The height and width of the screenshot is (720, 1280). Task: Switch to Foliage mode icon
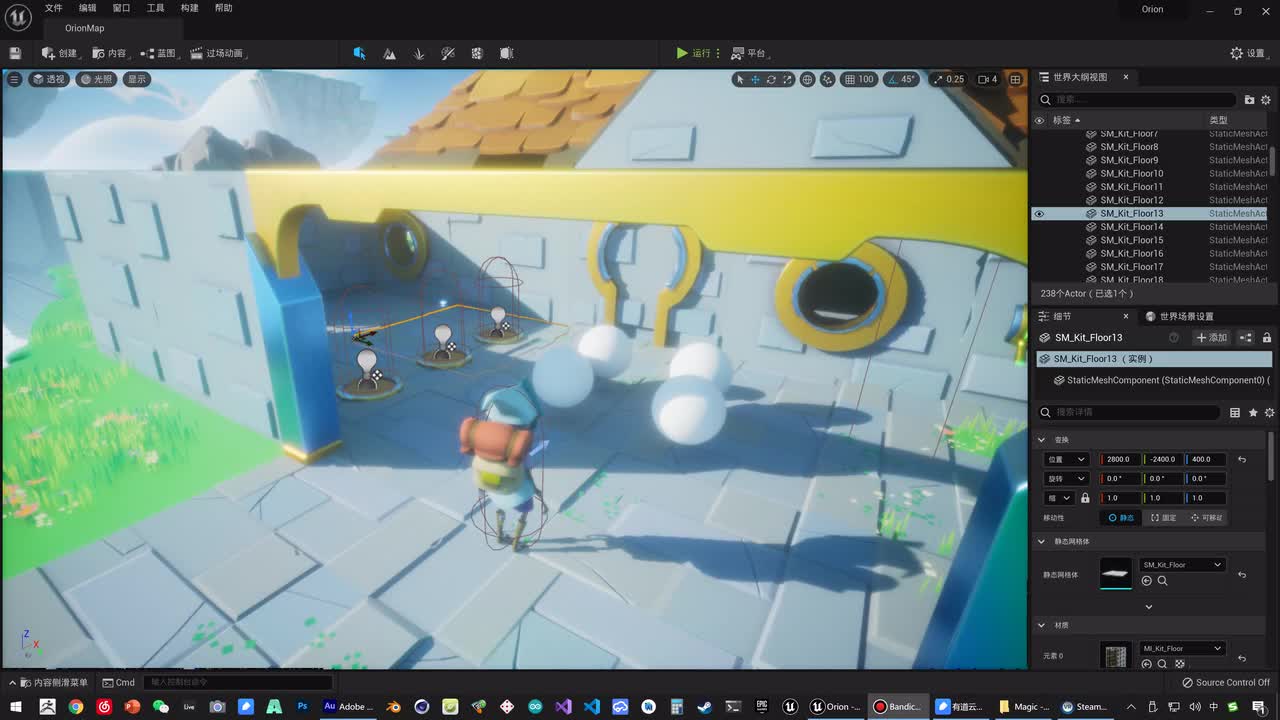tap(419, 53)
